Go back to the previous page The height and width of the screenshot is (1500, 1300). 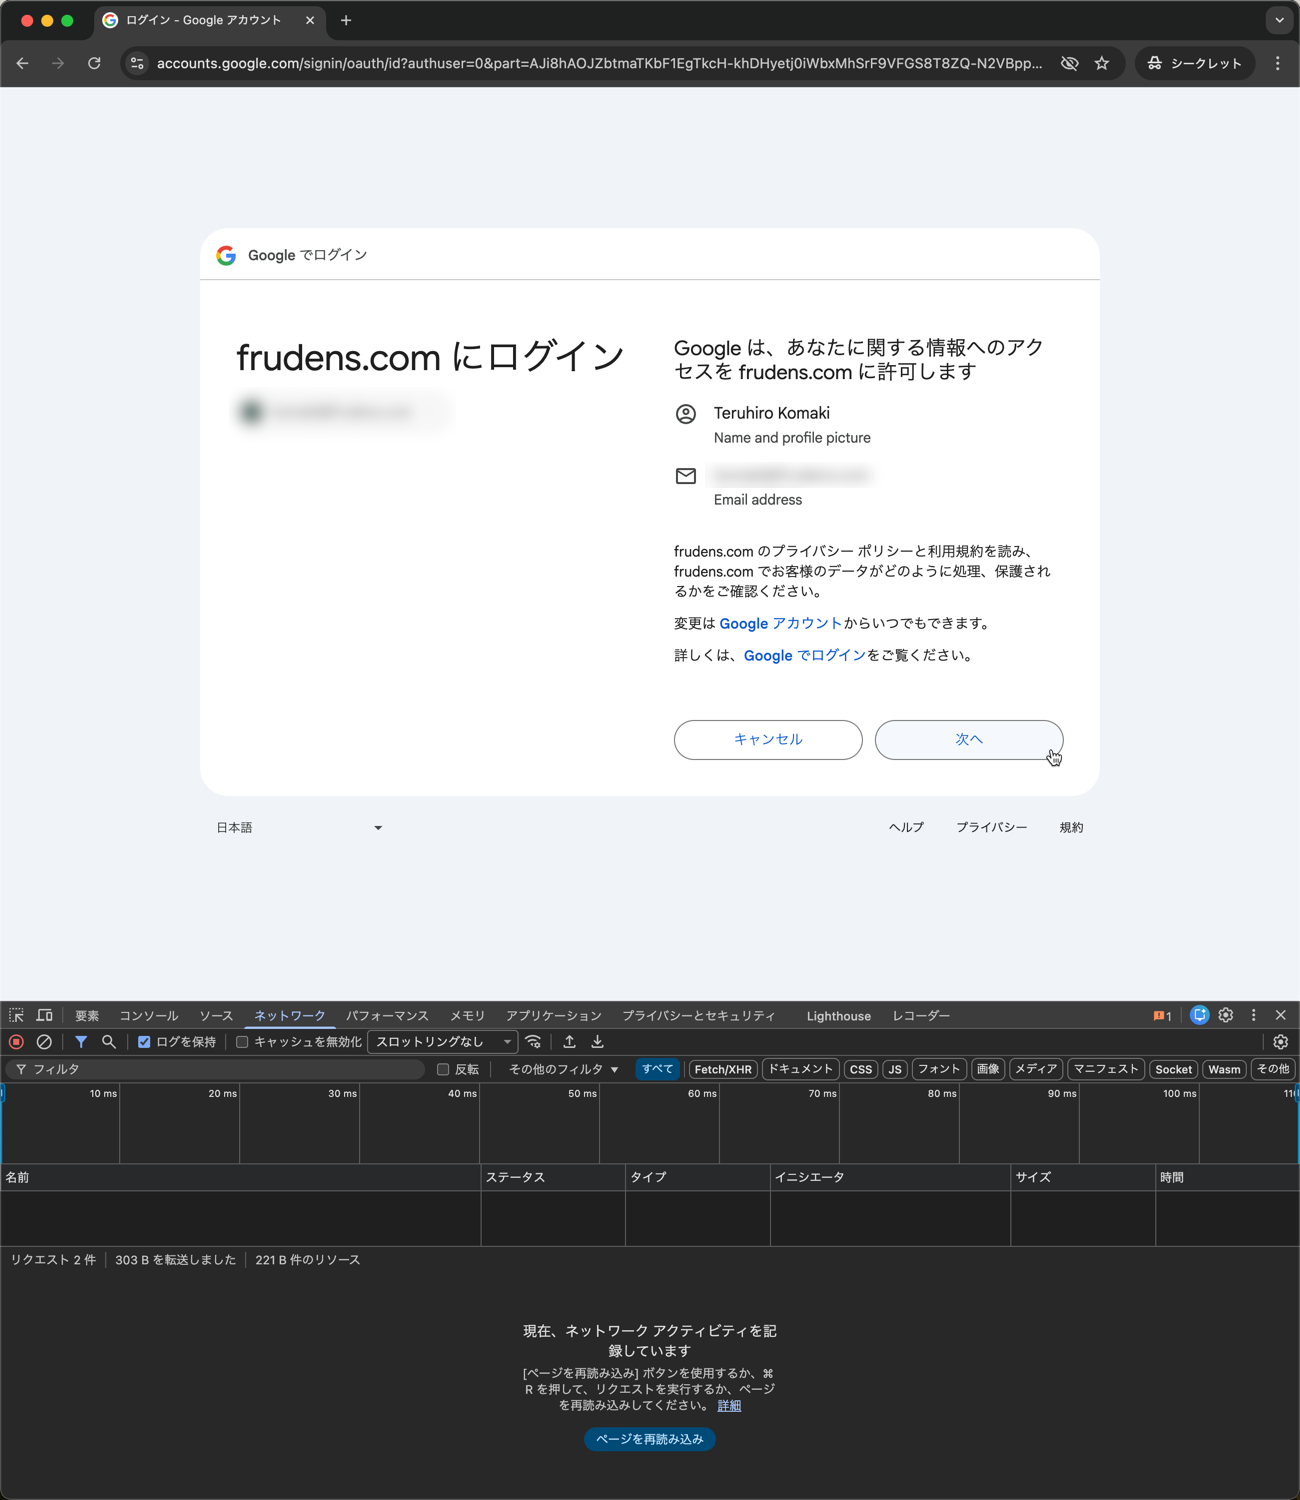pos(22,63)
